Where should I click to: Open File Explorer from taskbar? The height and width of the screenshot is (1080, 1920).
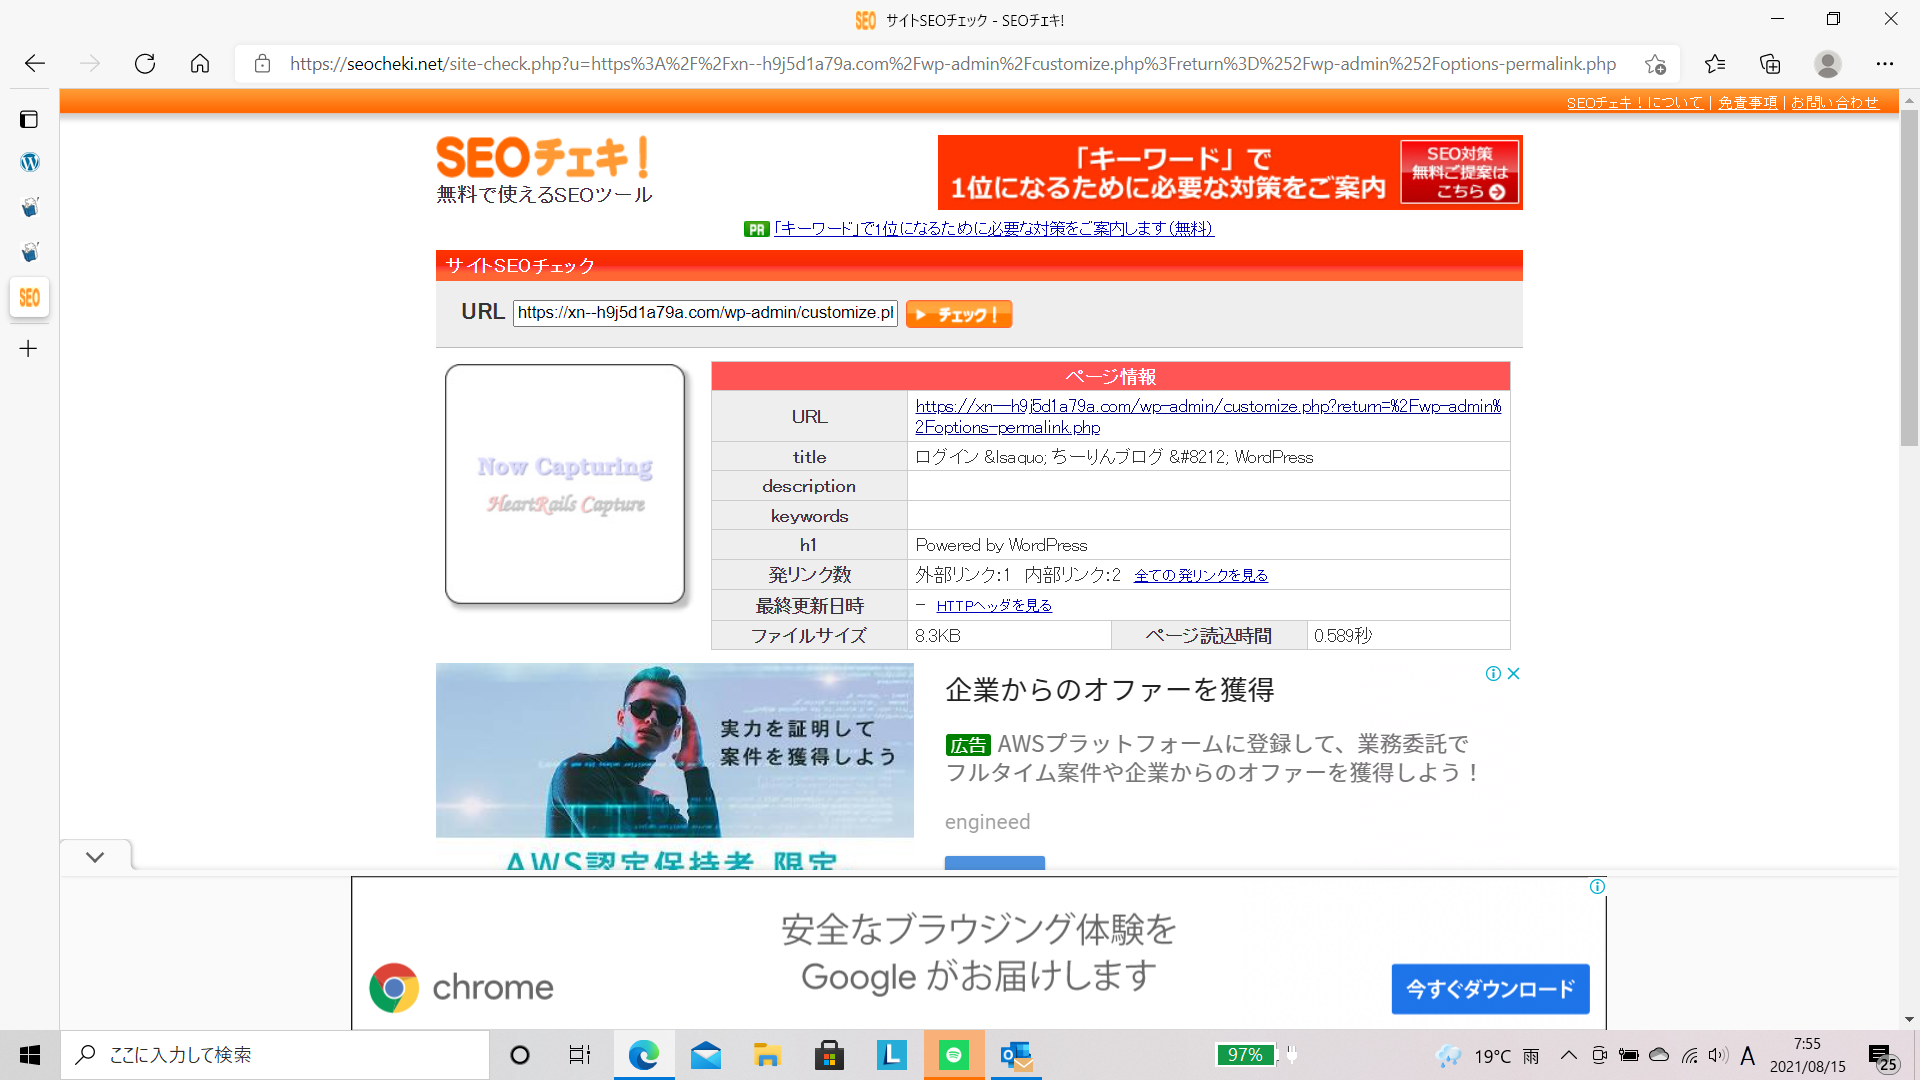[767, 1055]
